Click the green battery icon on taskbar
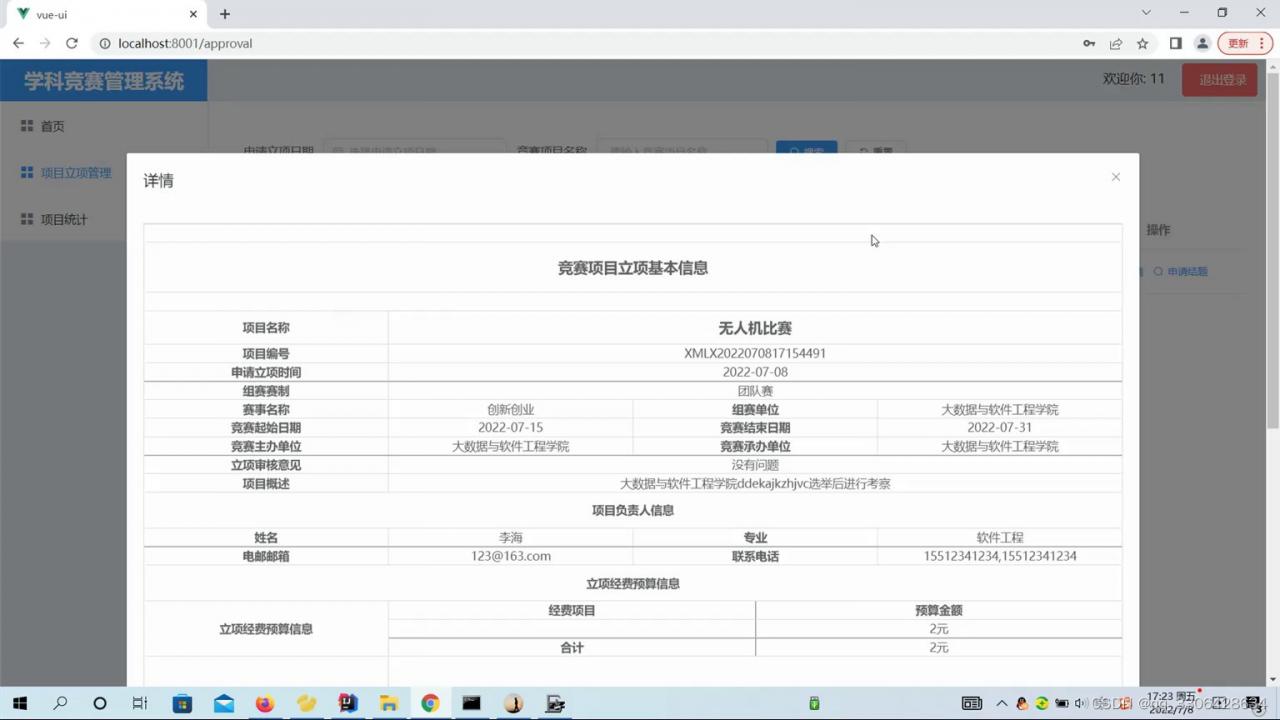This screenshot has height=720, width=1280. (x=814, y=703)
